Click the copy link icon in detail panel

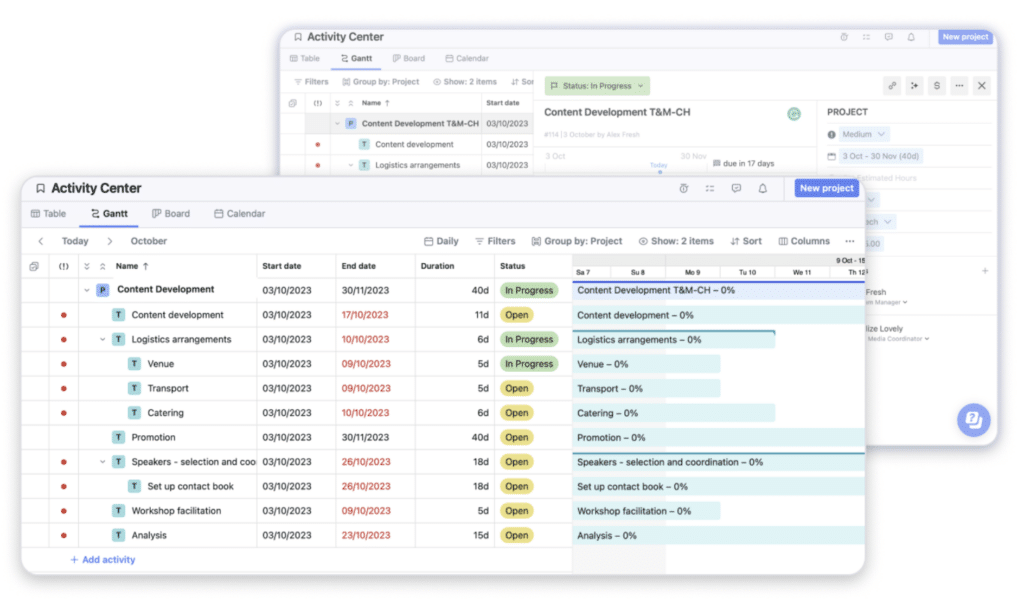point(892,86)
